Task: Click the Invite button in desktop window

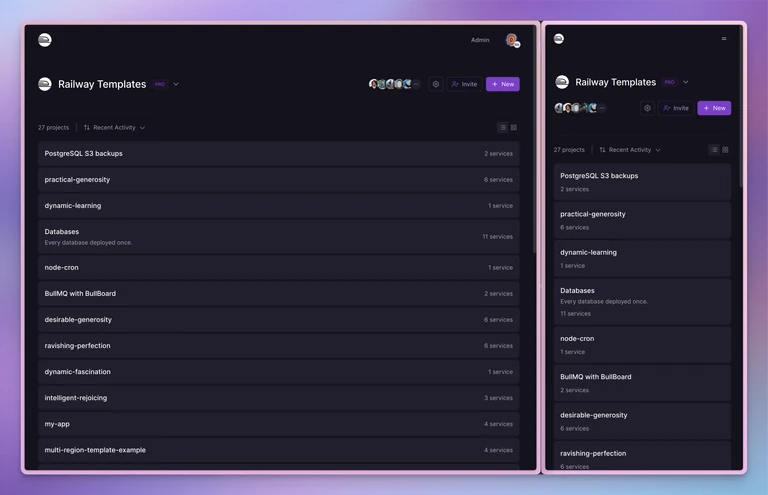Action: coord(464,84)
